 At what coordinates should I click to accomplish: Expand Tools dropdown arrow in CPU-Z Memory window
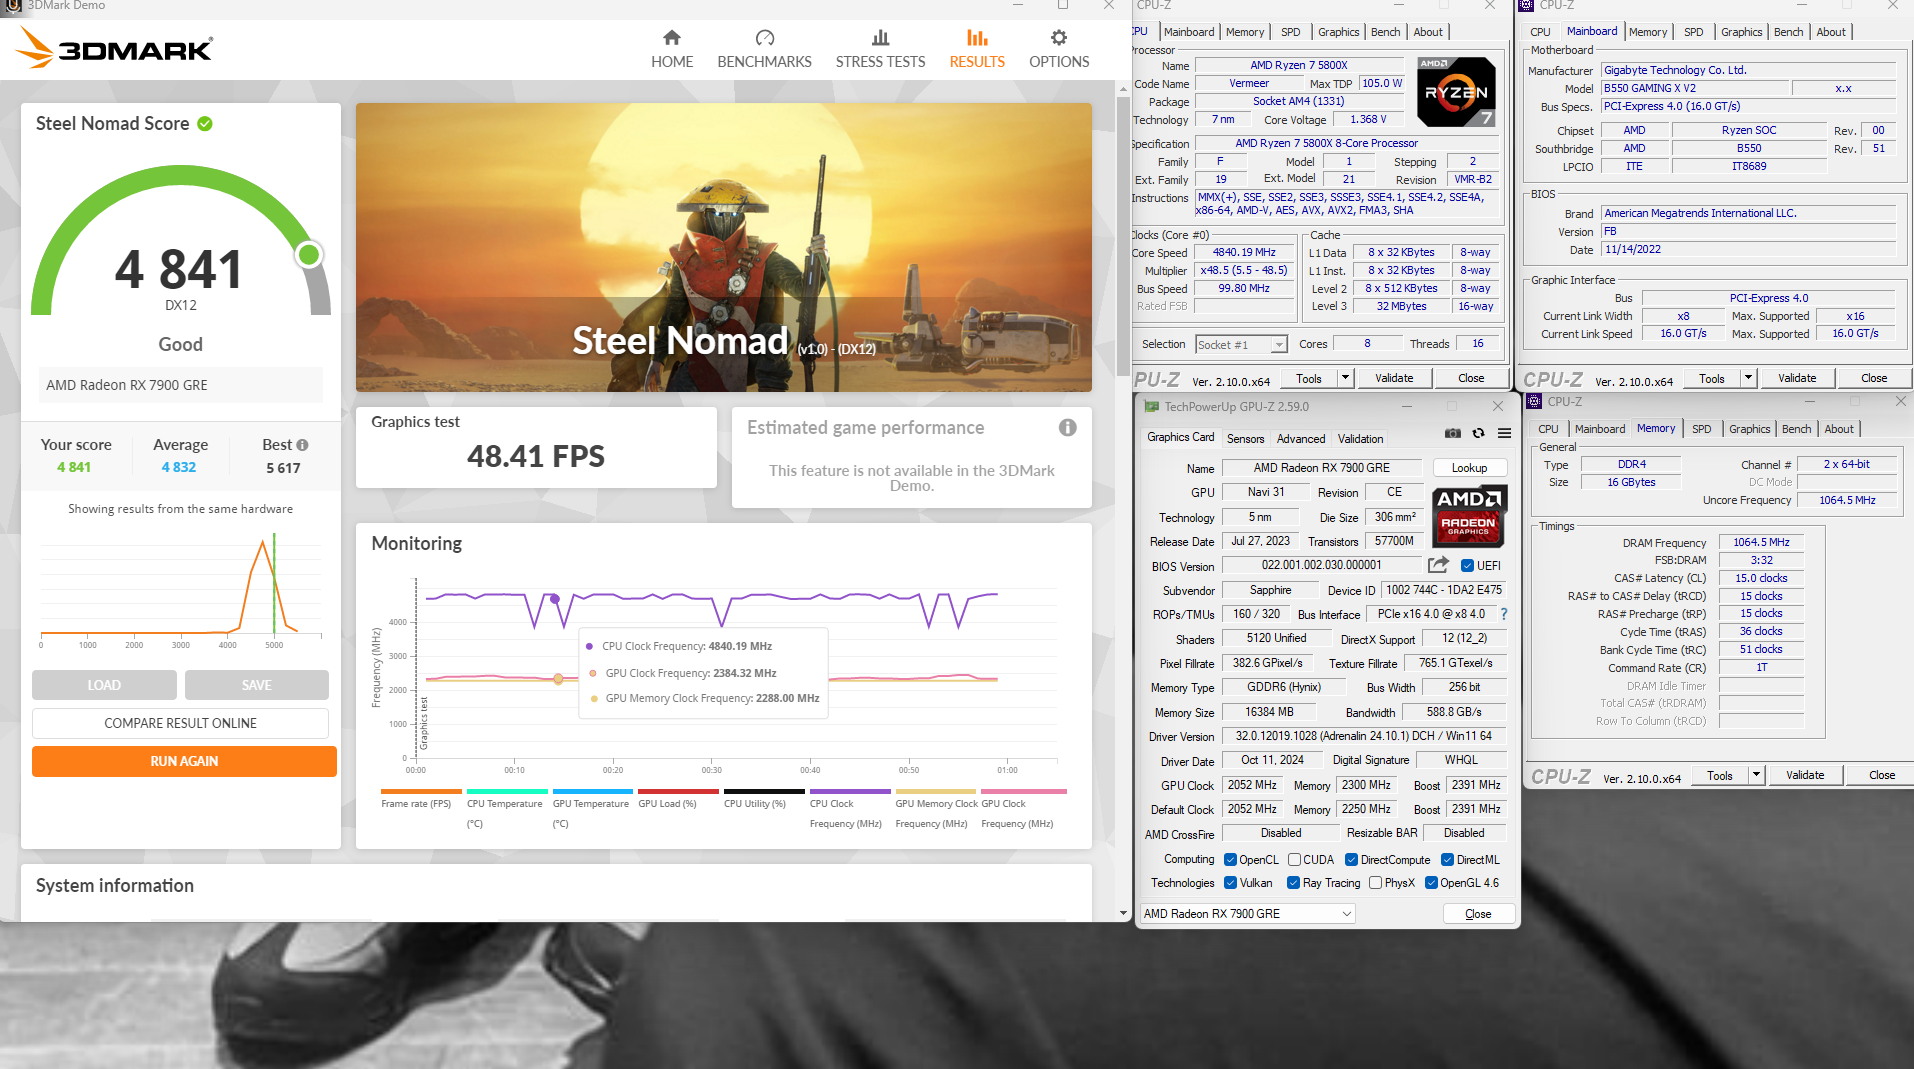(x=1756, y=775)
